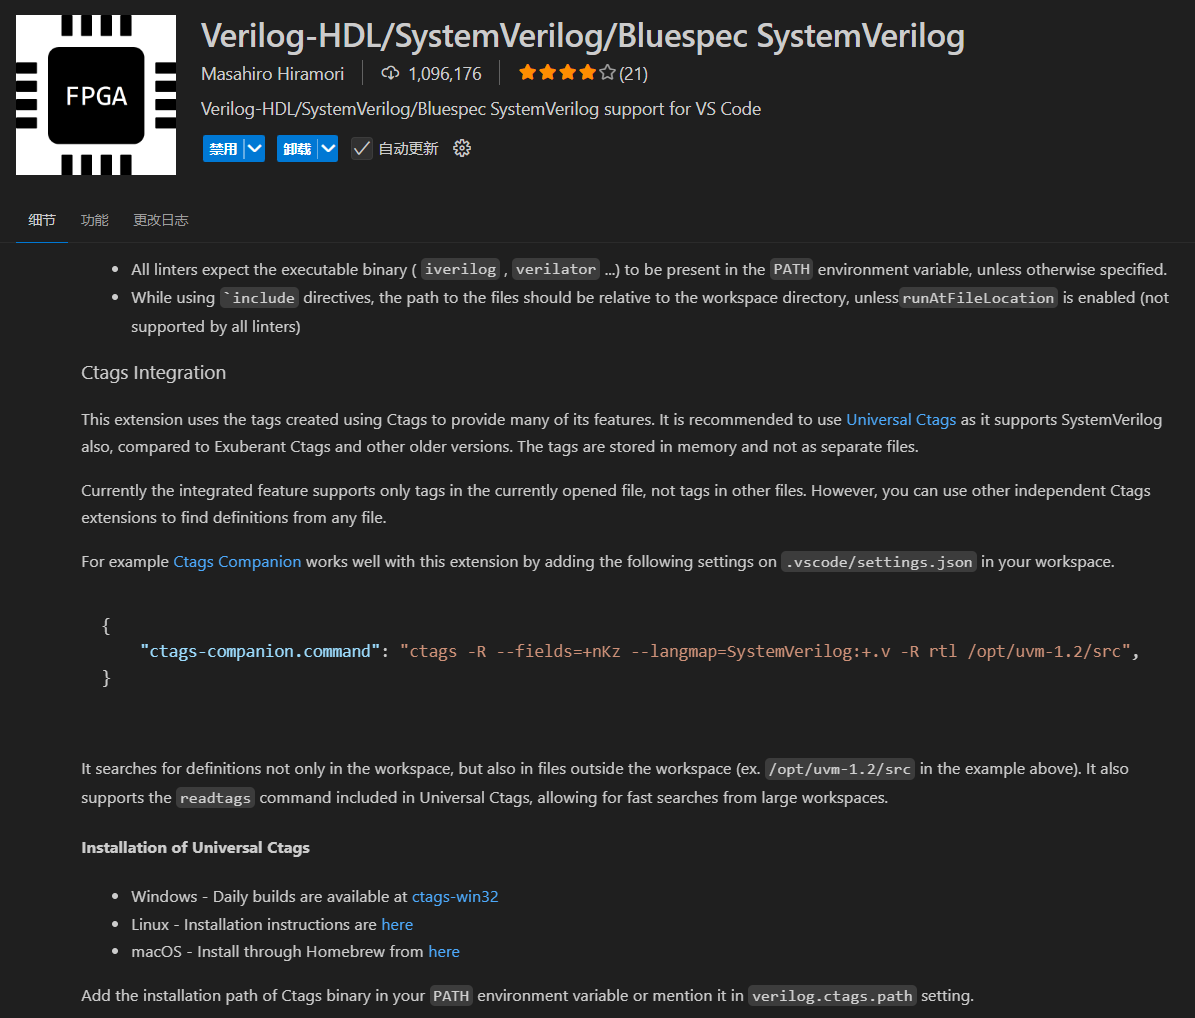Open the 更改日志 changelog tab

click(x=161, y=220)
